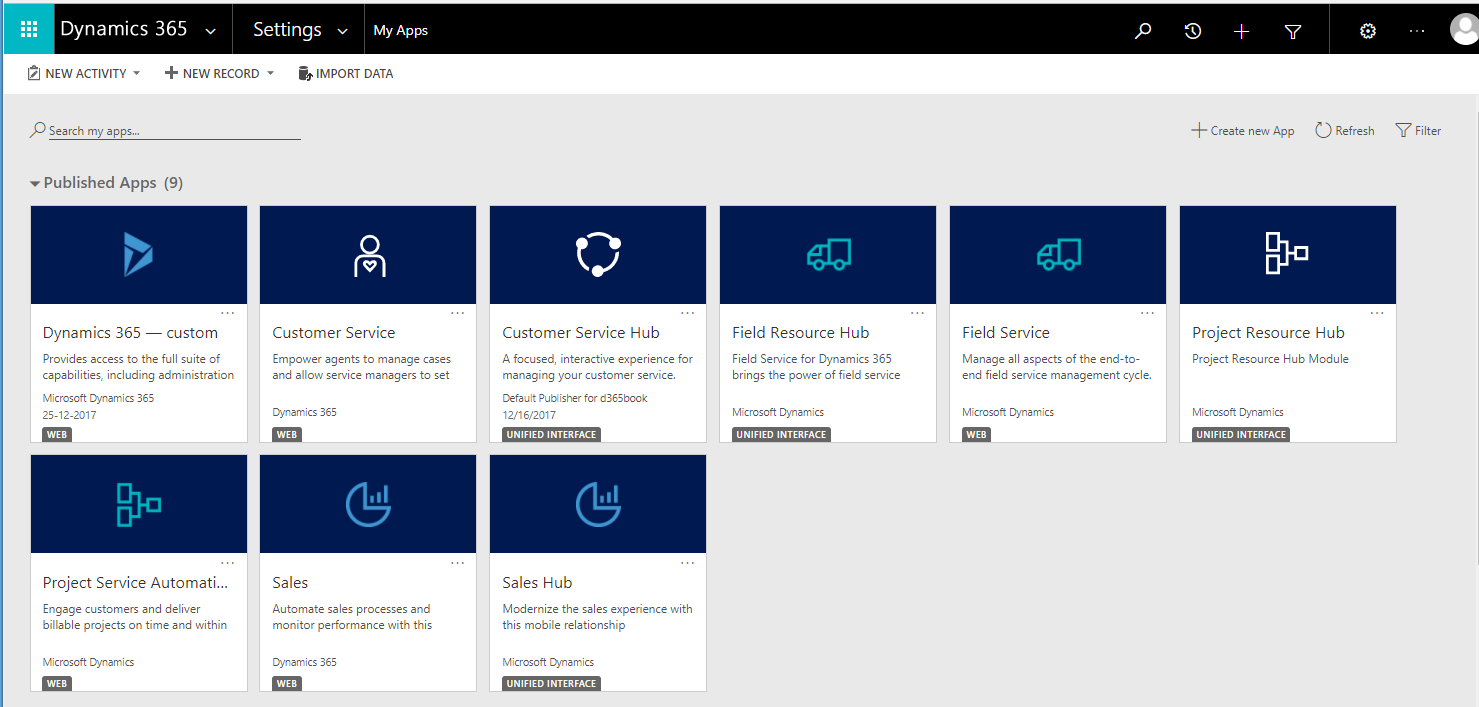The width and height of the screenshot is (1479, 707).
Task: Click the Project Resource Hub hierarchy icon
Action: (1287, 253)
